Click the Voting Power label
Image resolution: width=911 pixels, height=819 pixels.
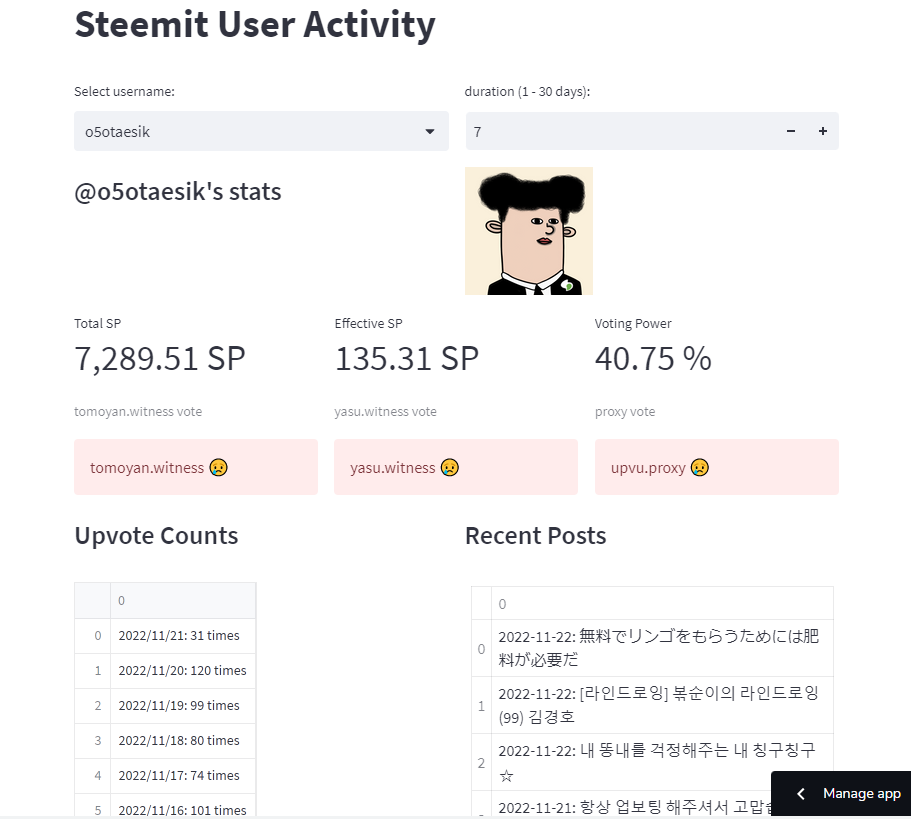coord(633,324)
